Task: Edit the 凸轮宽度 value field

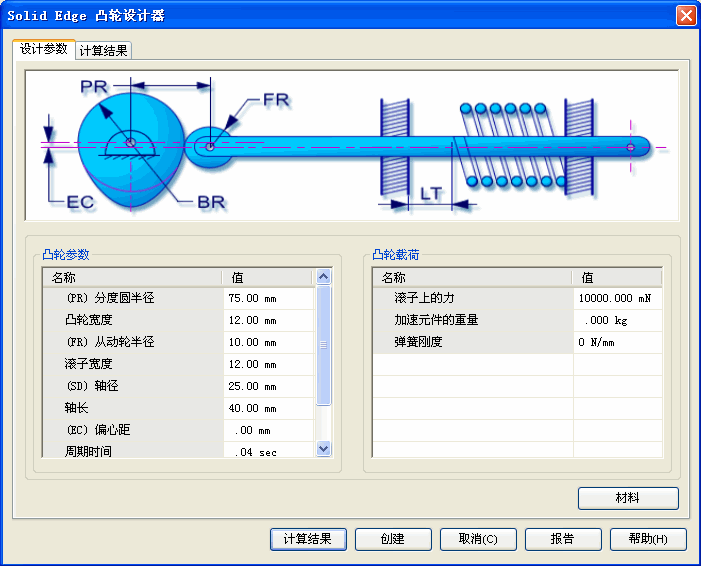Action: [x=267, y=320]
